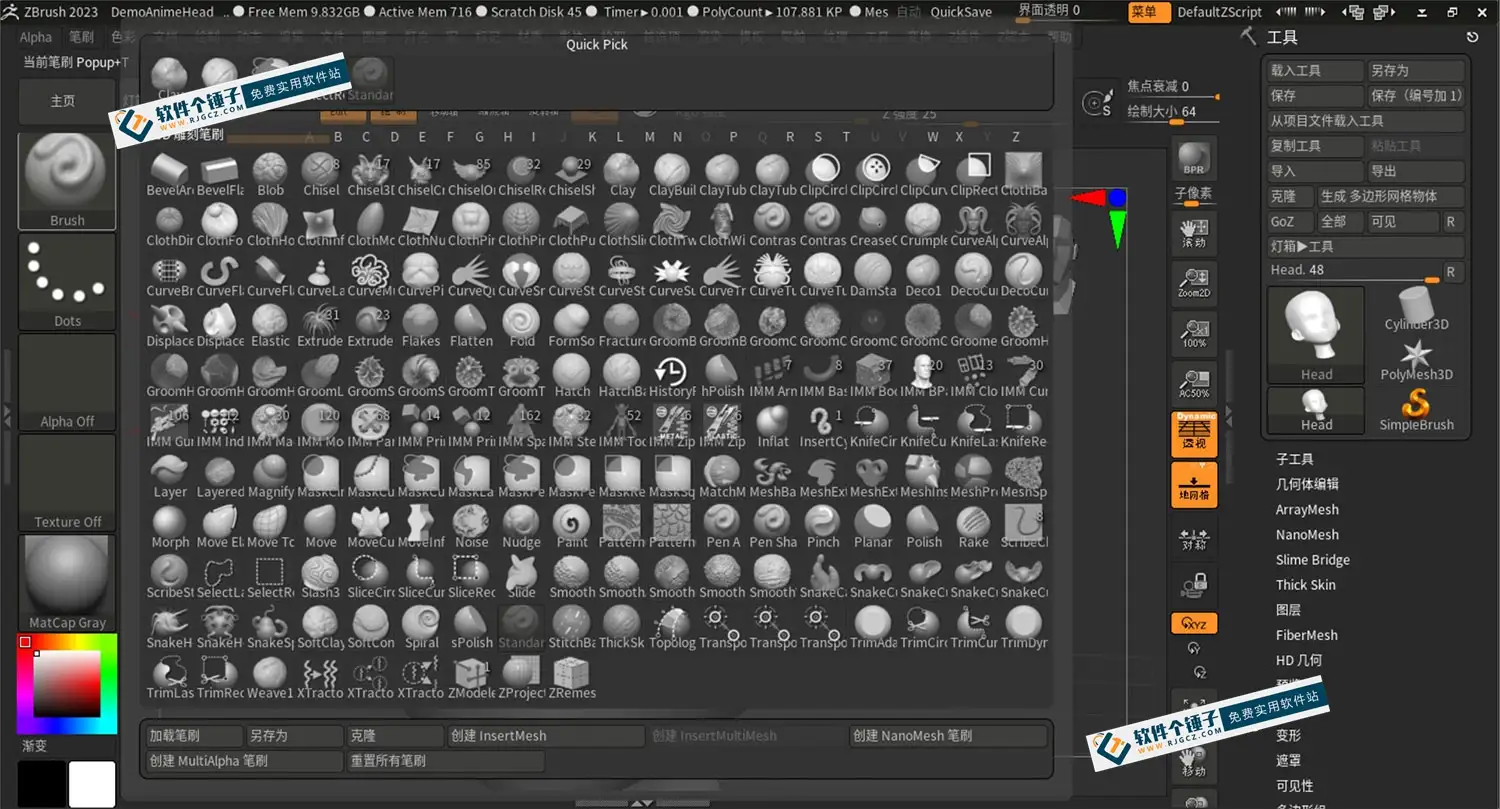The image size is (1500, 809).
Task: Select the DamStandard brush
Action: point(873,275)
